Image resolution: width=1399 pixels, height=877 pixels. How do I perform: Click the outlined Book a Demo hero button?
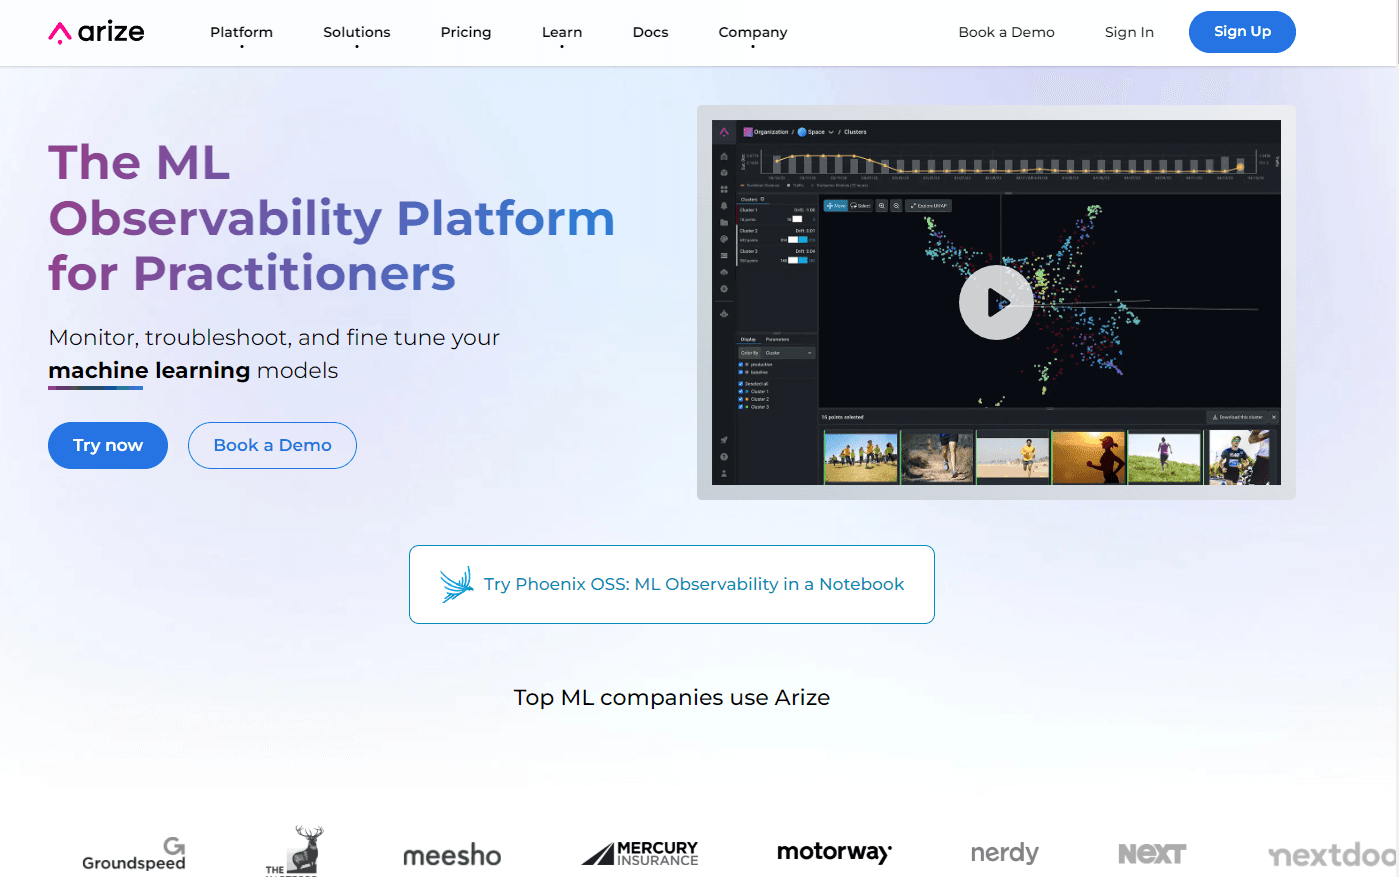pyautogui.click(x=272, y=445)
